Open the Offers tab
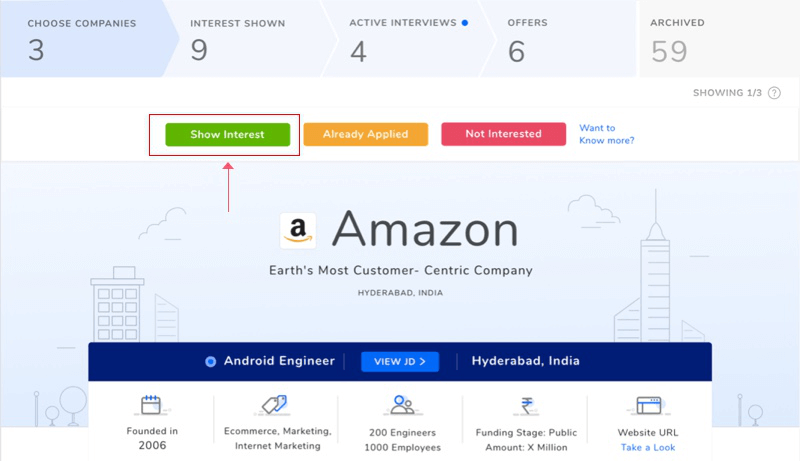 pos(559,39)
